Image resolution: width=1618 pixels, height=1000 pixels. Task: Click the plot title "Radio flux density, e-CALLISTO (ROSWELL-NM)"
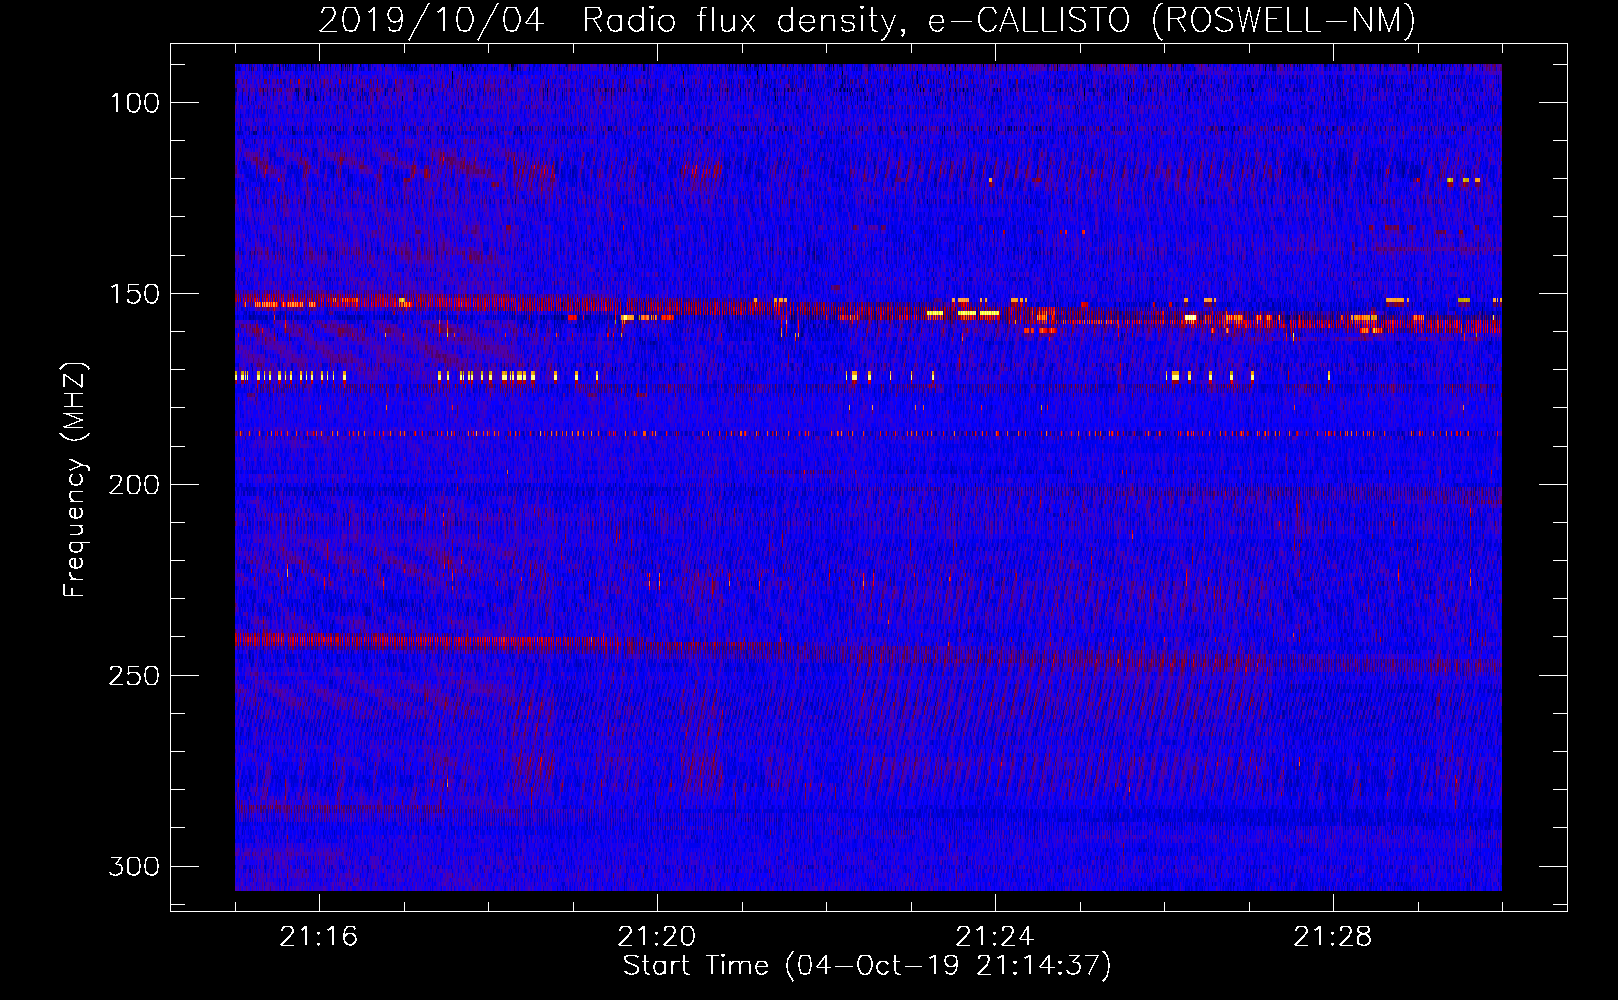tap(999, 20)
